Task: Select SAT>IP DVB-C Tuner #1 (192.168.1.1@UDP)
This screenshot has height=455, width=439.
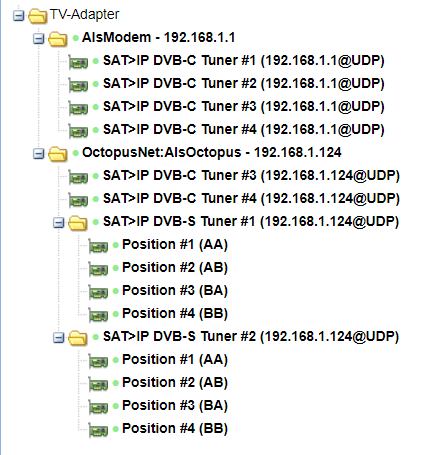Action: tap(244, 61)
